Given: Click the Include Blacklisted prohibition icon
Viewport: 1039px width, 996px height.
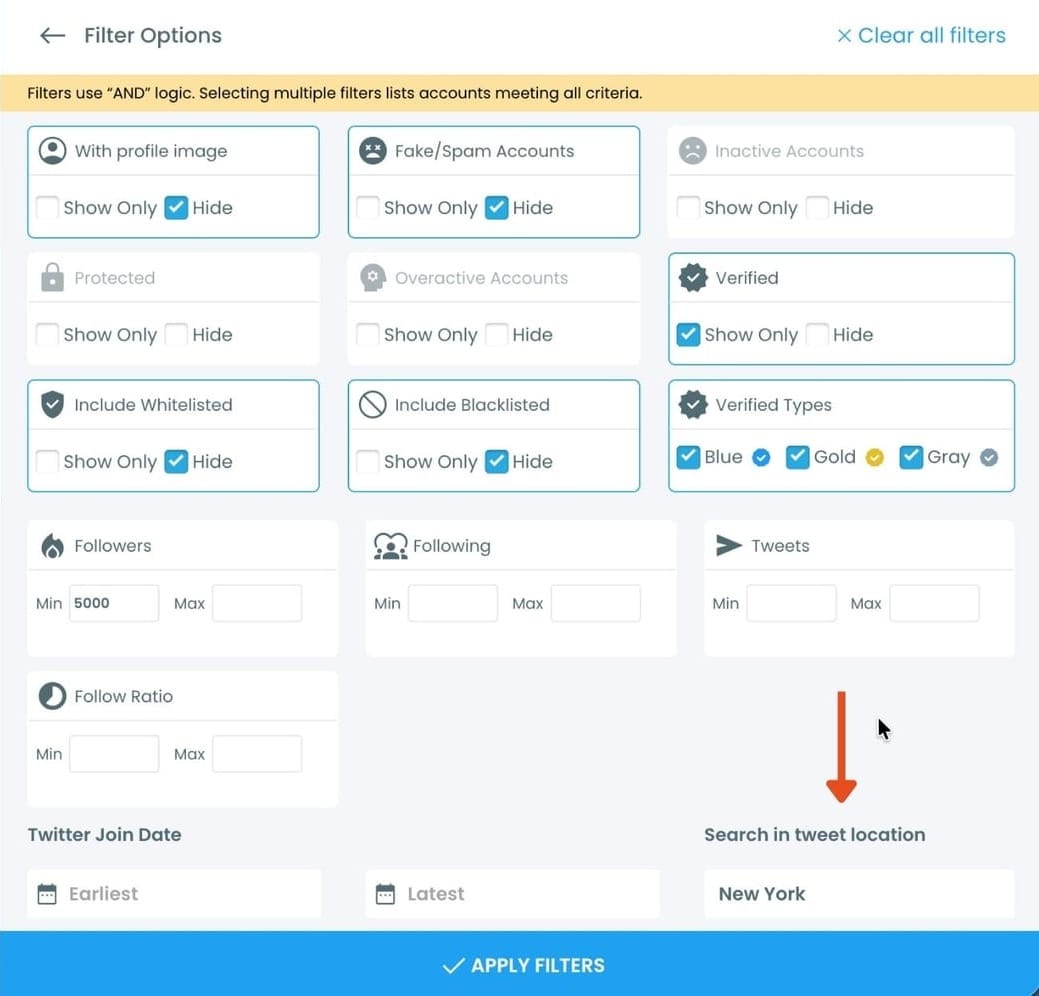Looking at the screenshot, I should [372, 404].
